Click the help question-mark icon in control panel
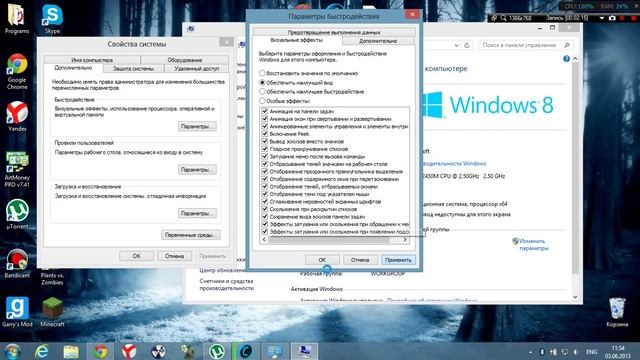The width and height of the screenshot is (640, 360). click(x=566, y=59)
